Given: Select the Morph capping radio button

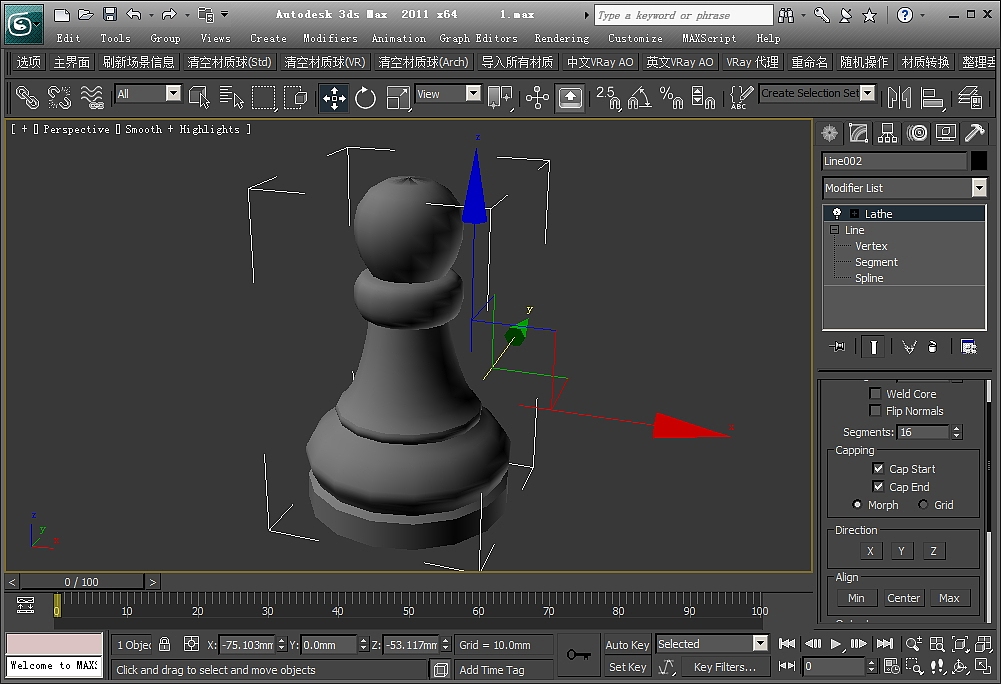Looking at the screenshot, I should coord(857,505).
